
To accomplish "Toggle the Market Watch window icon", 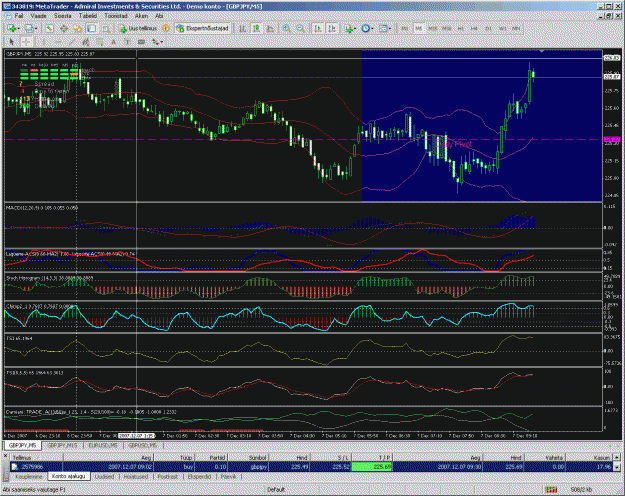I will click(49, 28).
